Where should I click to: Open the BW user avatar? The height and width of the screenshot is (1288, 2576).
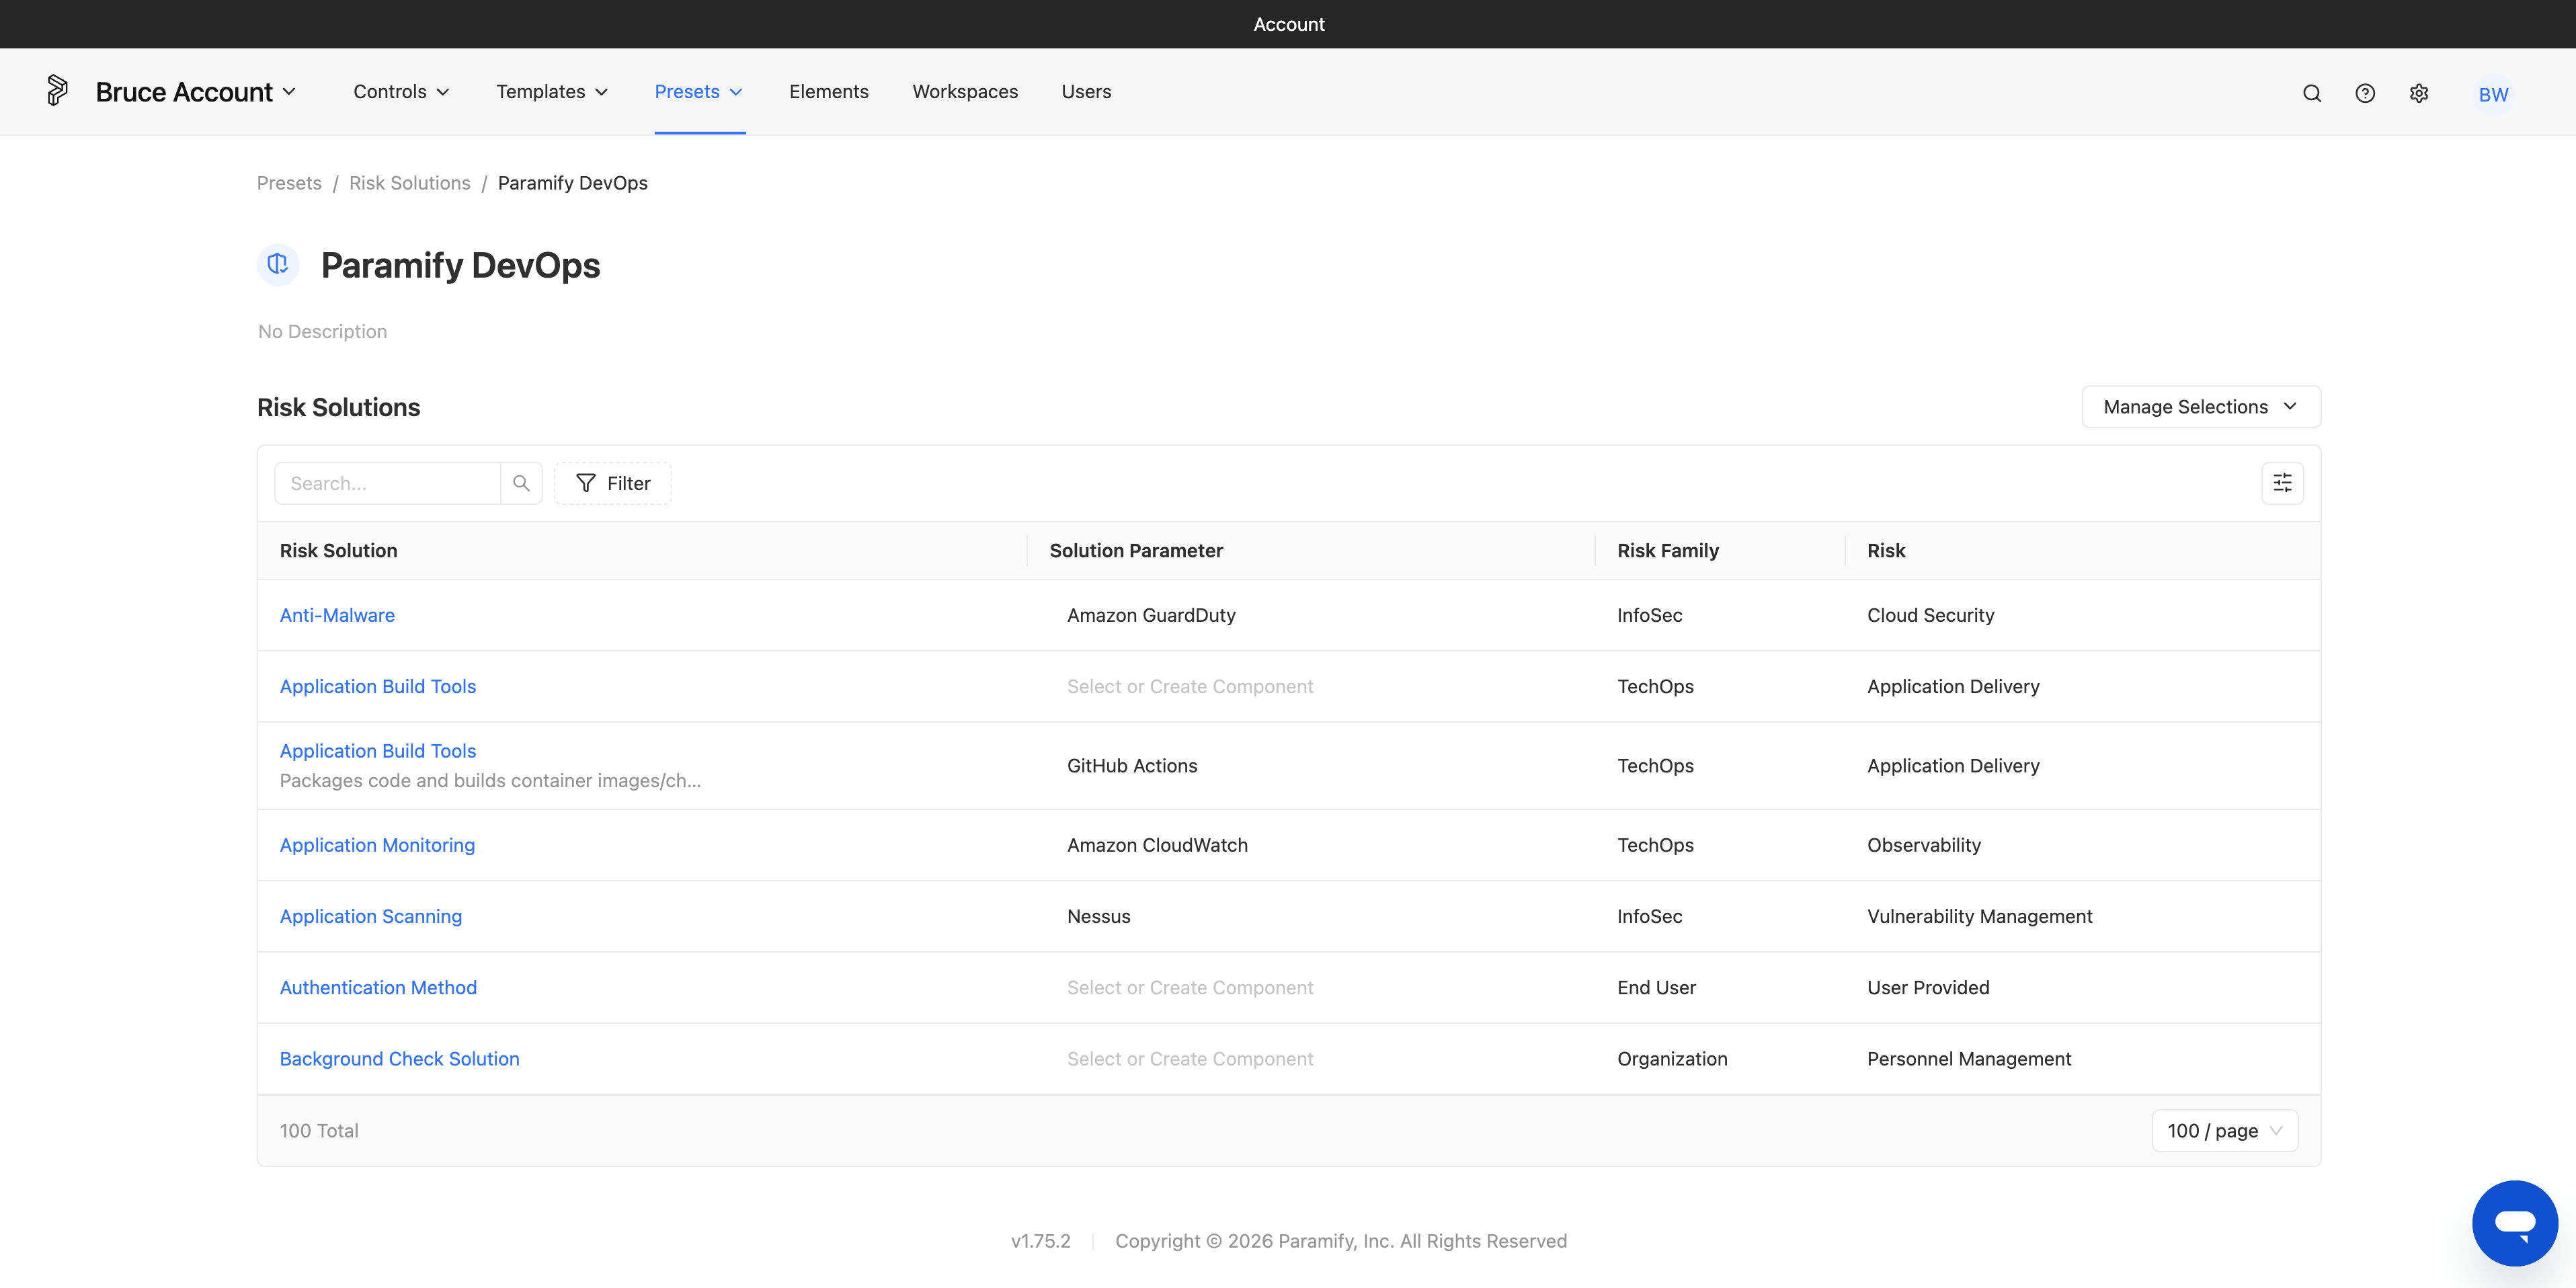pyautogui.click(x=2493, y=94)
